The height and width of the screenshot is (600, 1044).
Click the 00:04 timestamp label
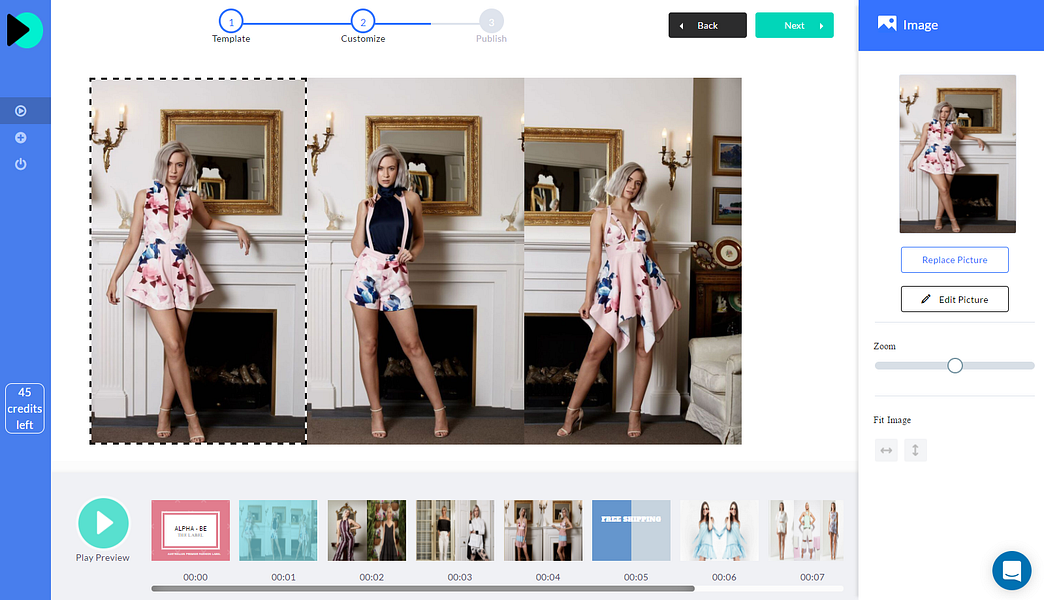pos(548,577)
